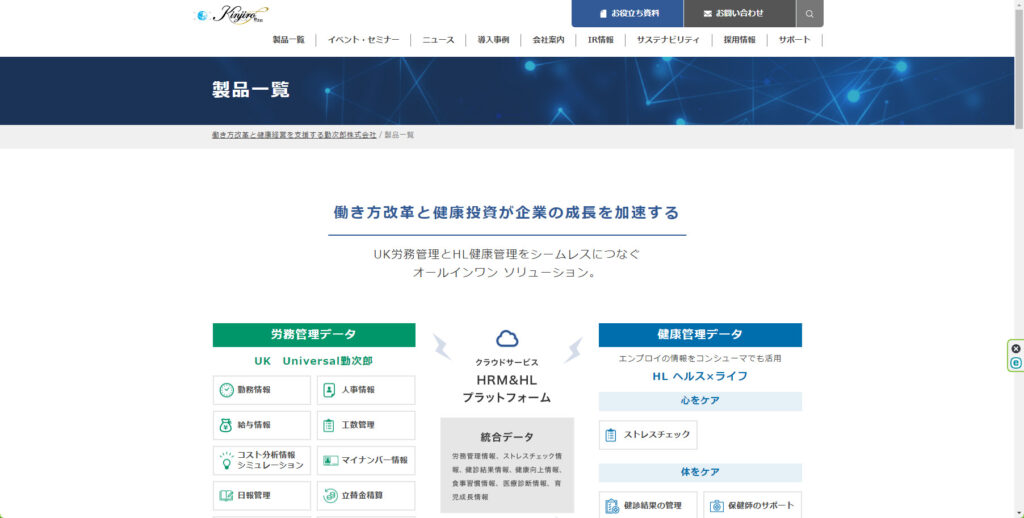Click the checklist icon for ストレスチェック

[x=611, y=435]
